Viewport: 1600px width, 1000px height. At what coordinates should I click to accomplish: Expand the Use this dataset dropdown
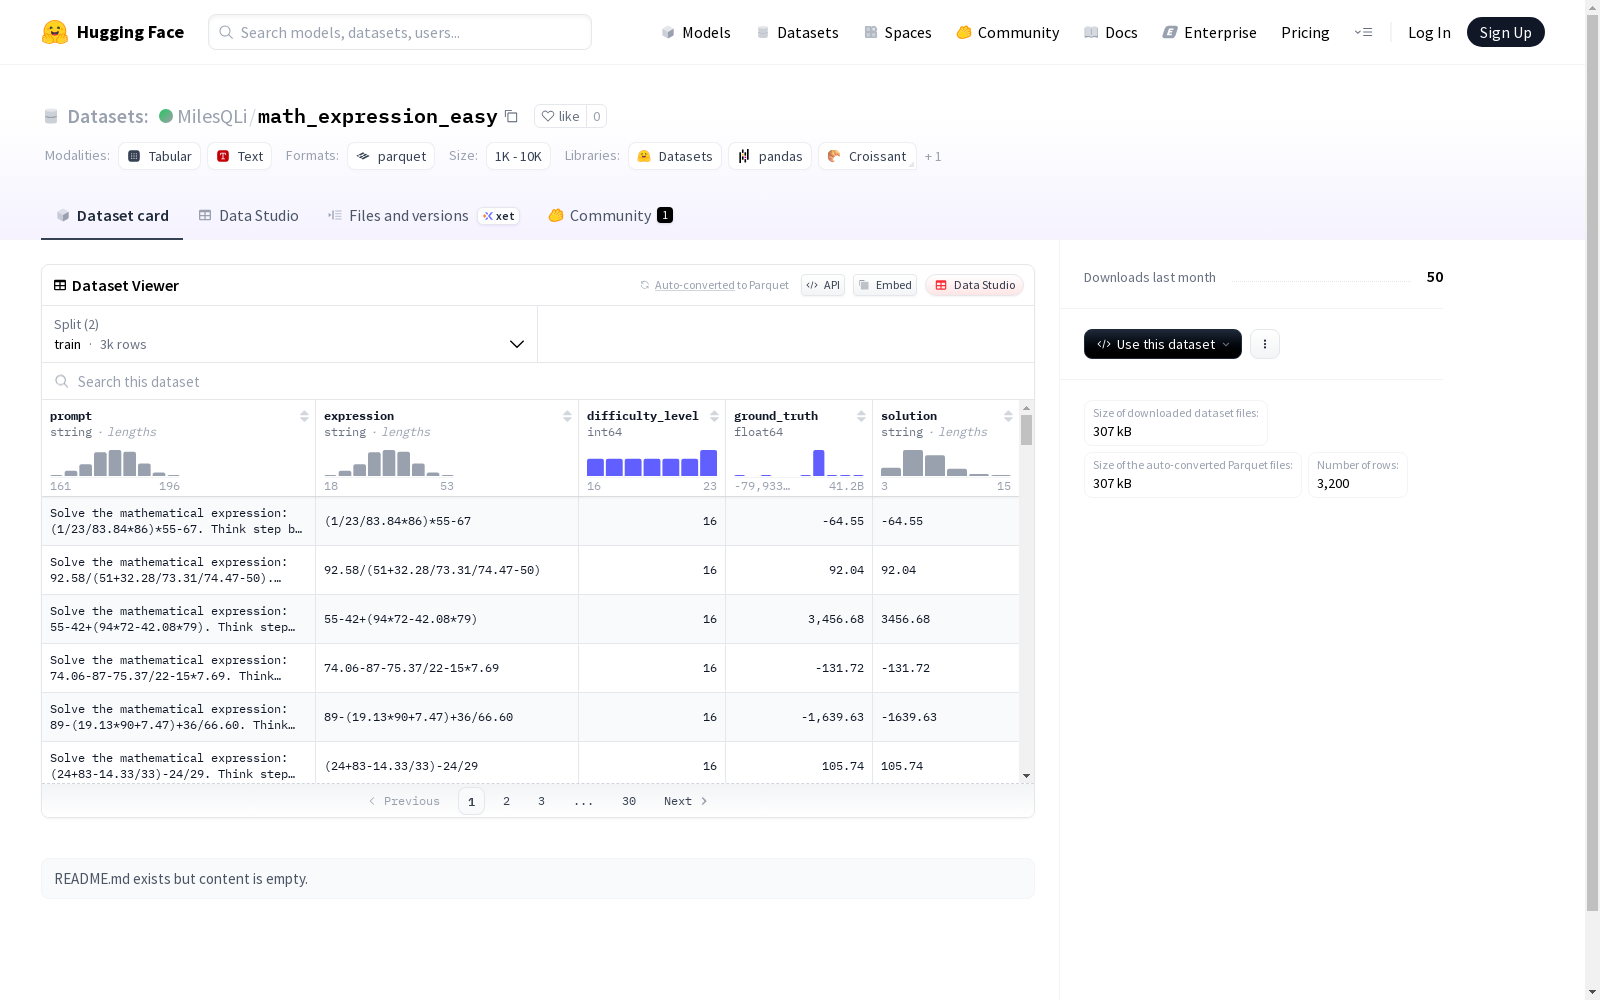pyautogui.click(x=1163, y=344)
